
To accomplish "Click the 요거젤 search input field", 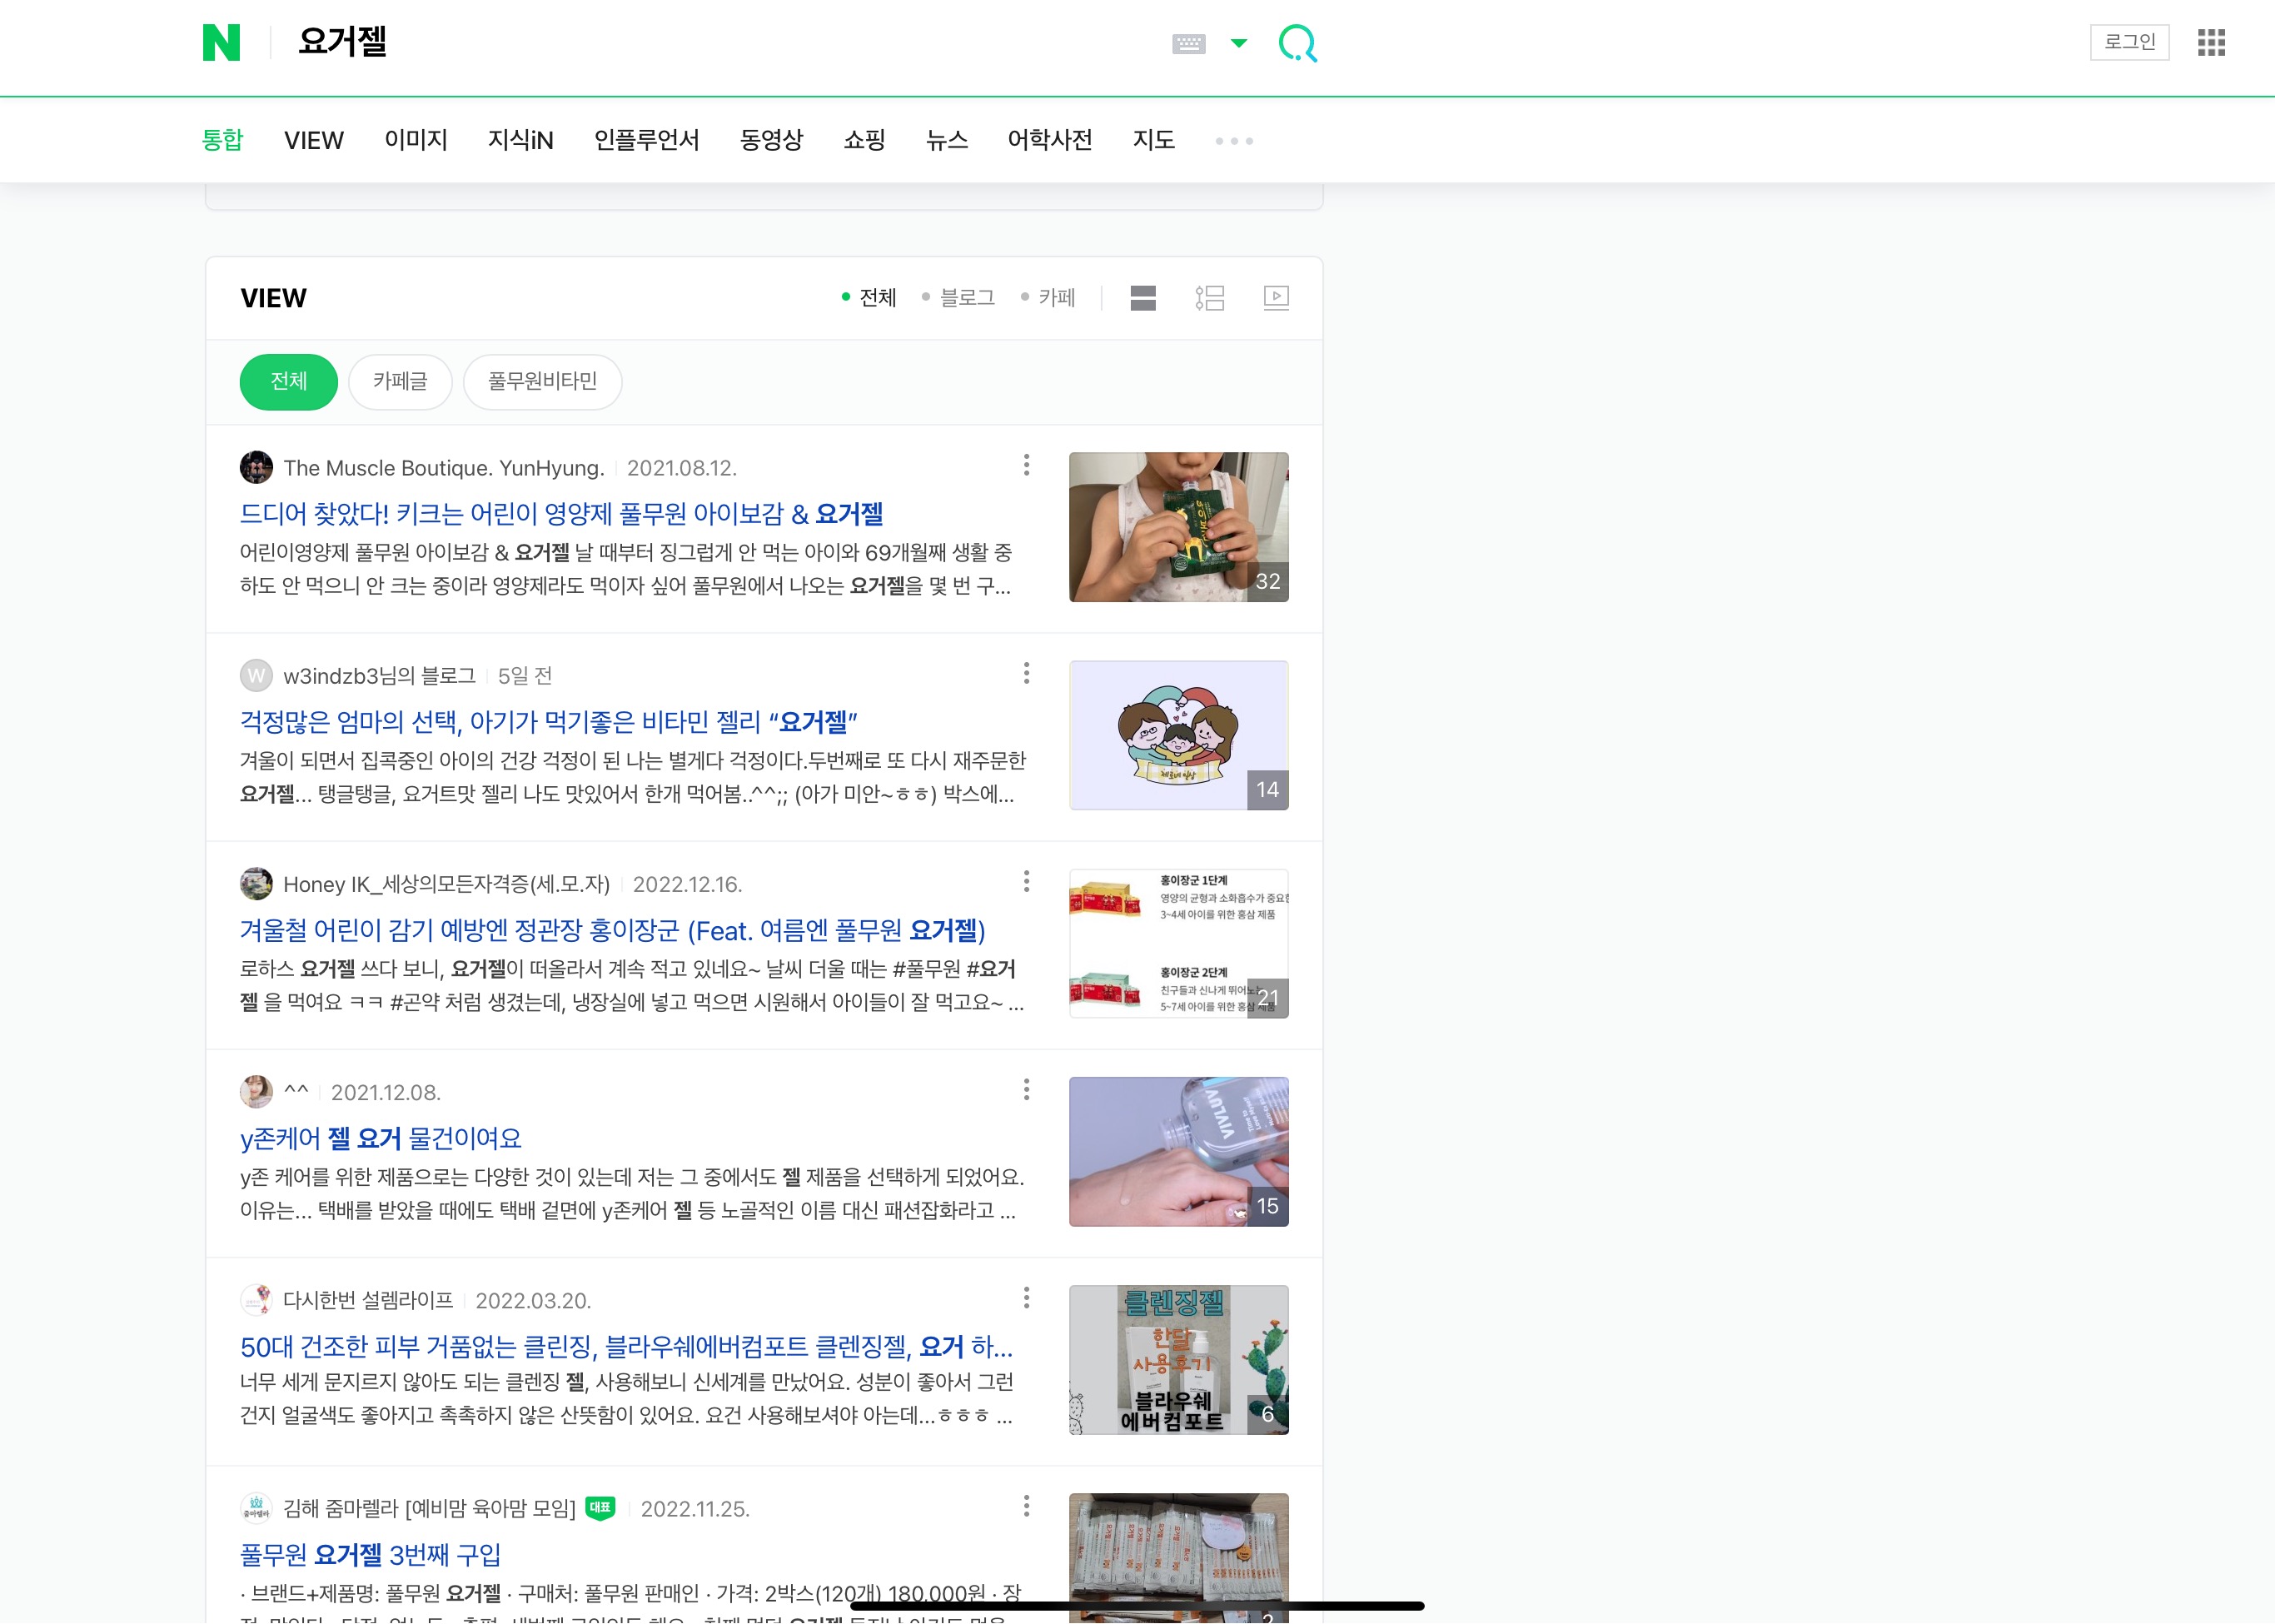I will point(720,43).
